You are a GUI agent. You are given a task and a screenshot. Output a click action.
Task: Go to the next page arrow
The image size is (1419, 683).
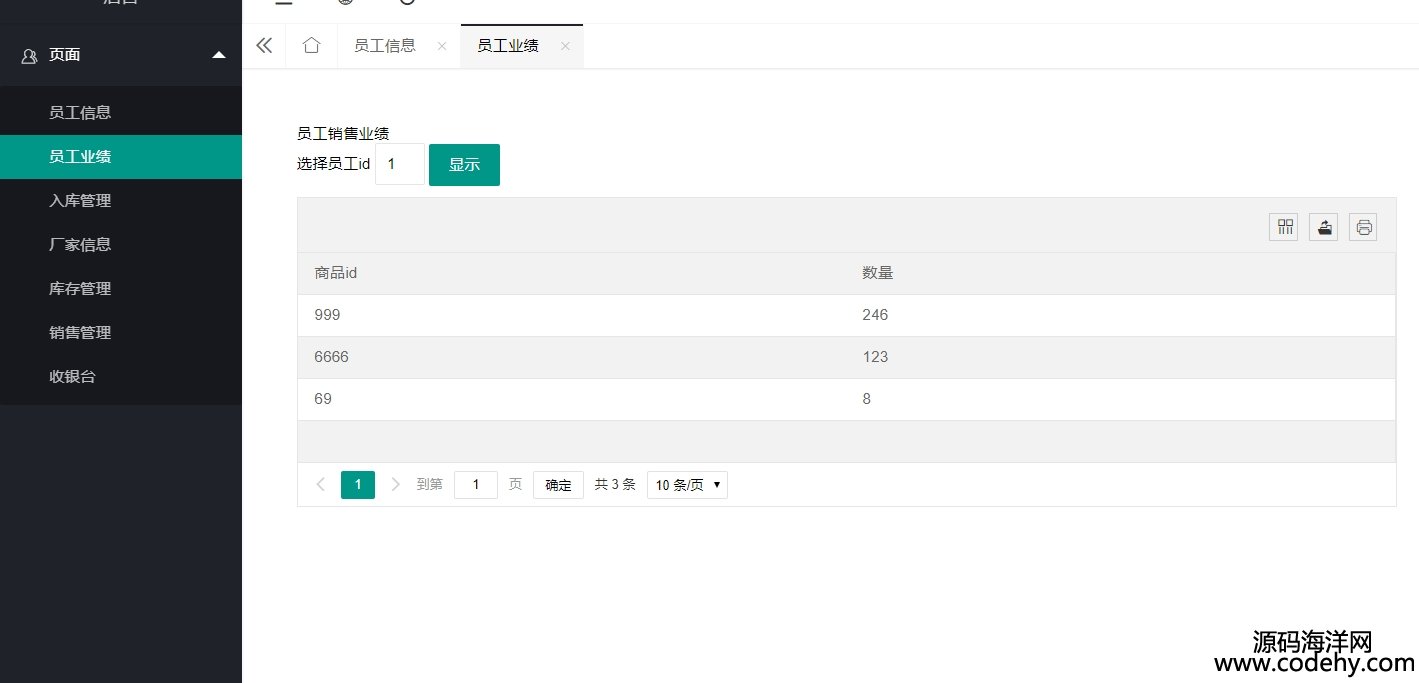point(395,485)
